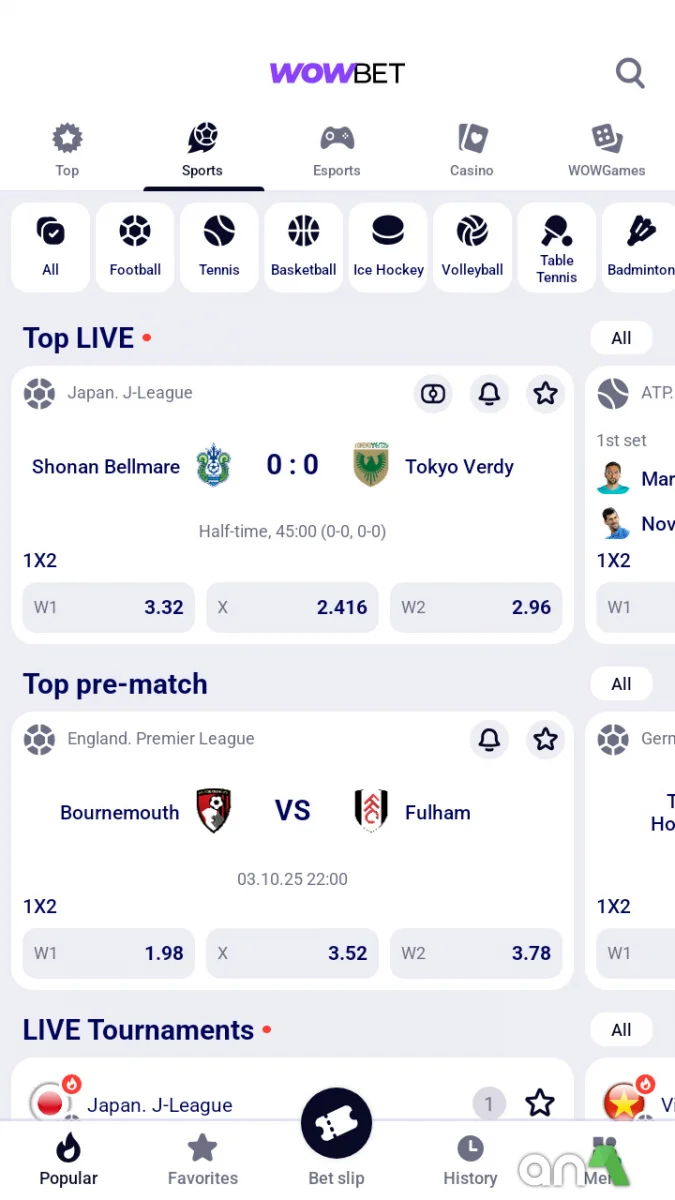This screenshot has height=1200, width=675.
Task: Expand All Top pre-match events
Action: click(621, 684)
